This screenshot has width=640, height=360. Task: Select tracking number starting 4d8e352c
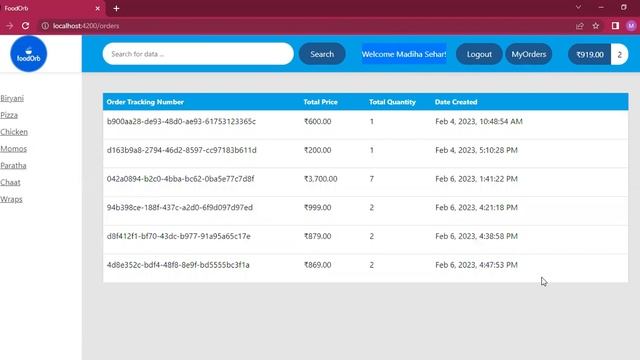point(178,265)
